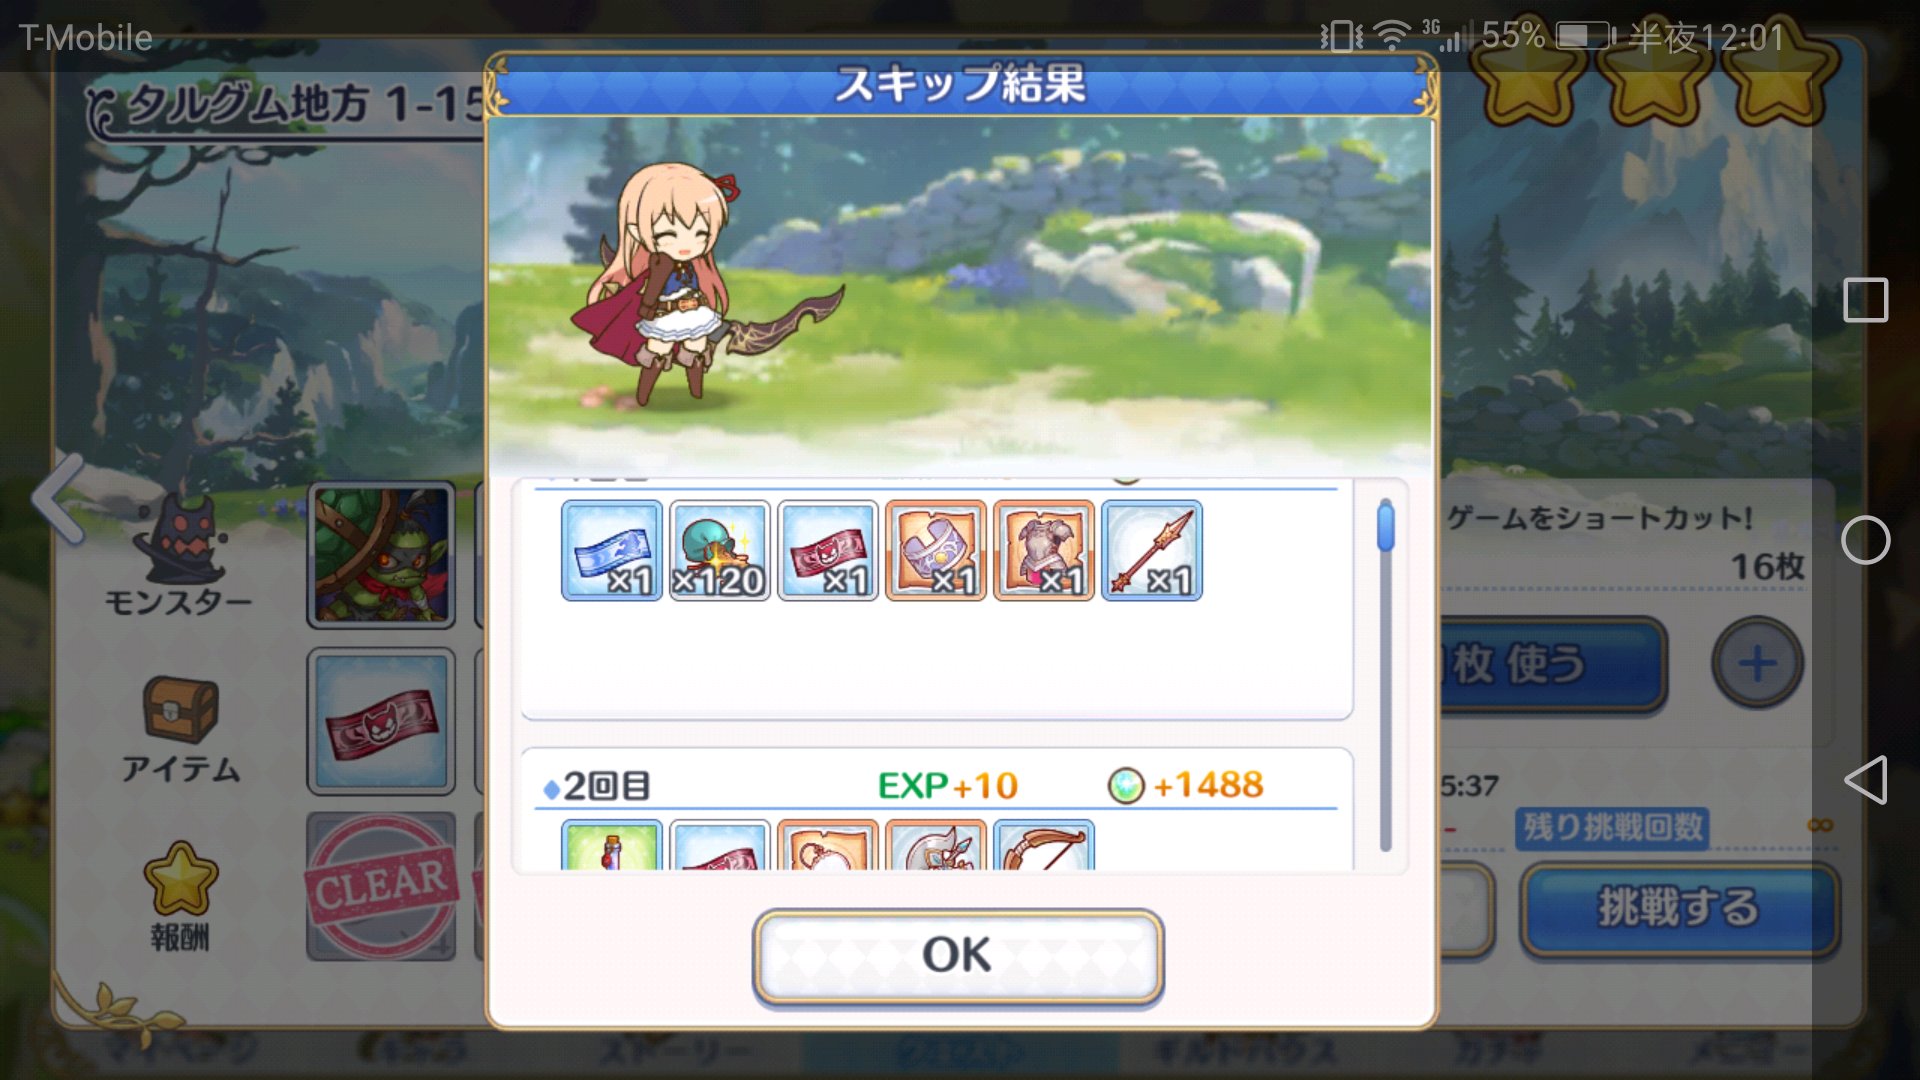Select the blue skip ticket reward icon
Screen dimensions: 1920x1080
coord(611,550)
